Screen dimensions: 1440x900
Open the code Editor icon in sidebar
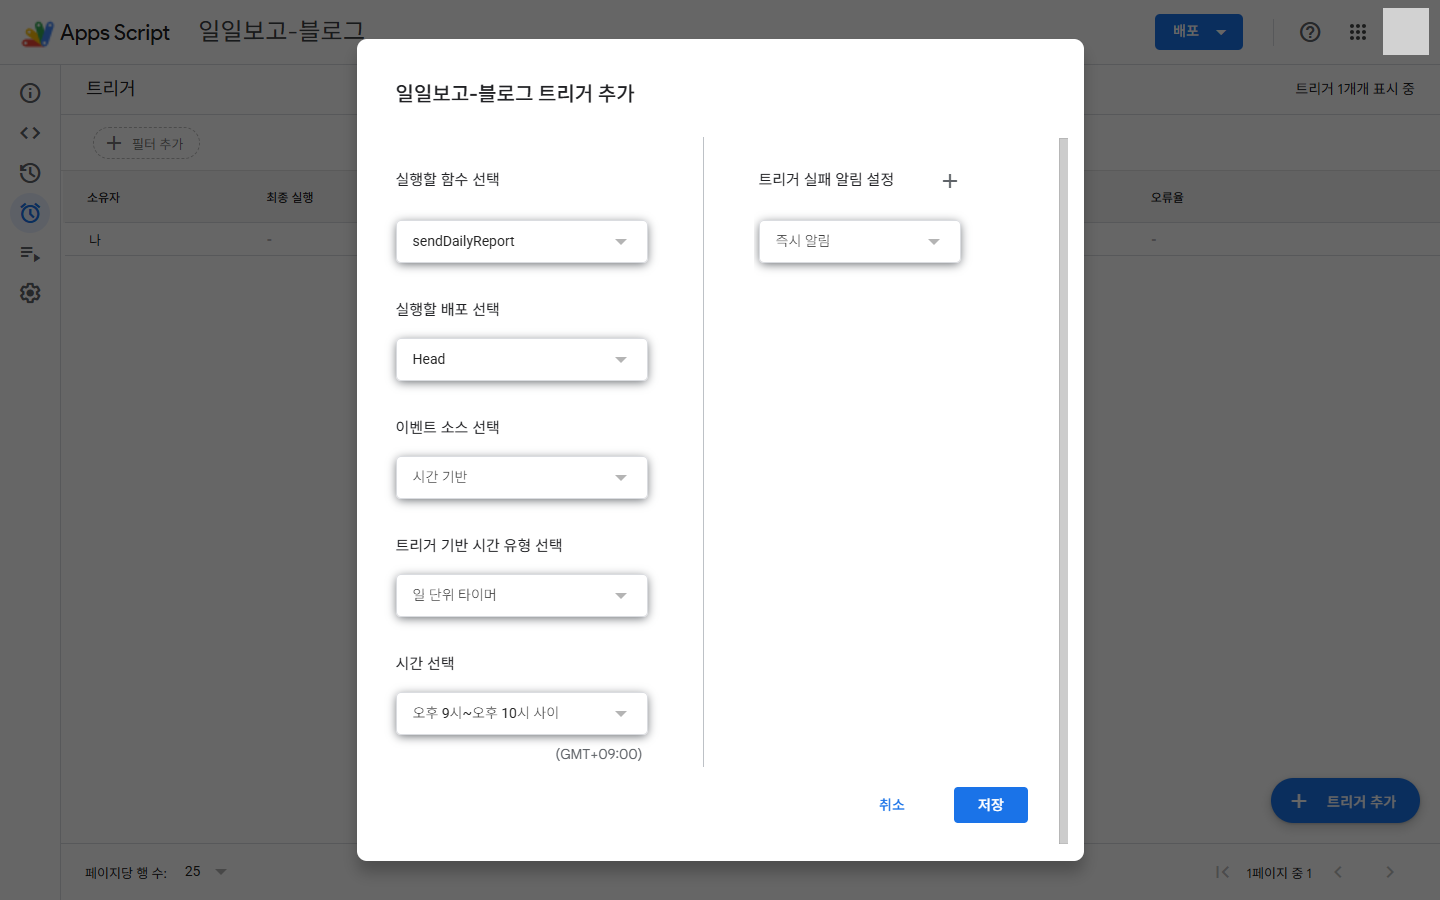30,133
